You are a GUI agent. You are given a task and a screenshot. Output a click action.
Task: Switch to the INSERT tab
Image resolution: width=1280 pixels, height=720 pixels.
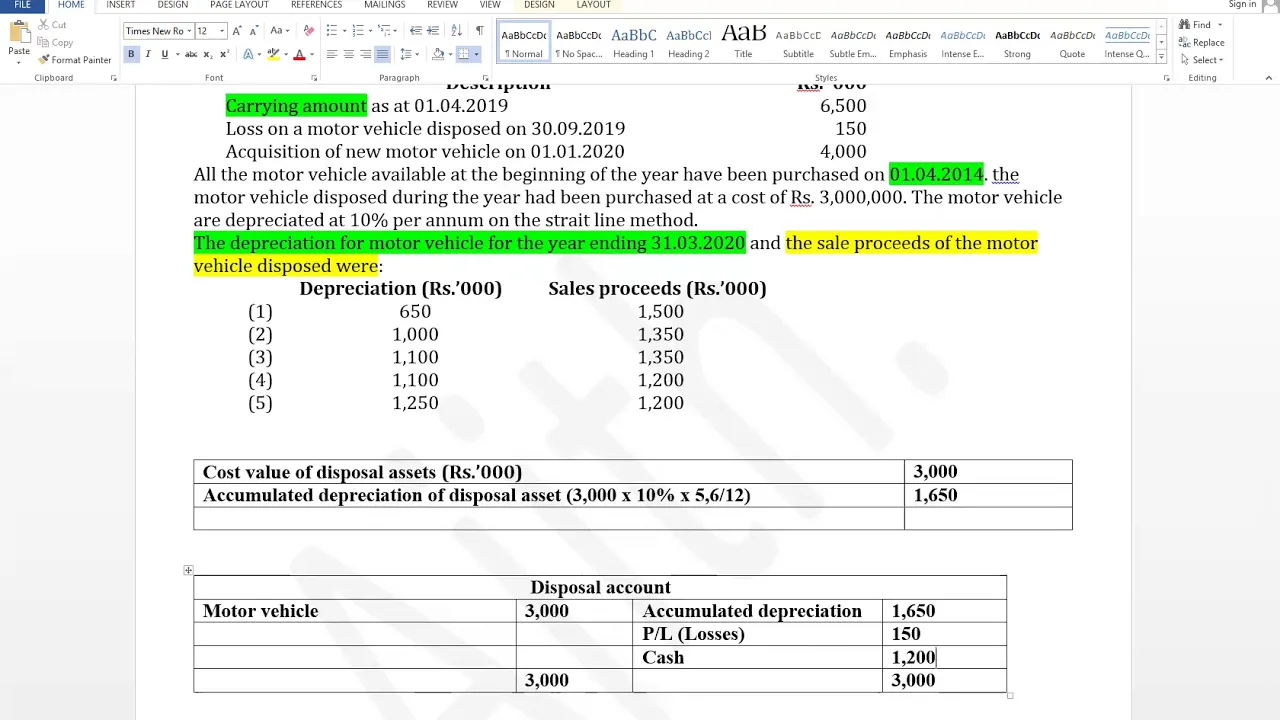pos(120,5)
